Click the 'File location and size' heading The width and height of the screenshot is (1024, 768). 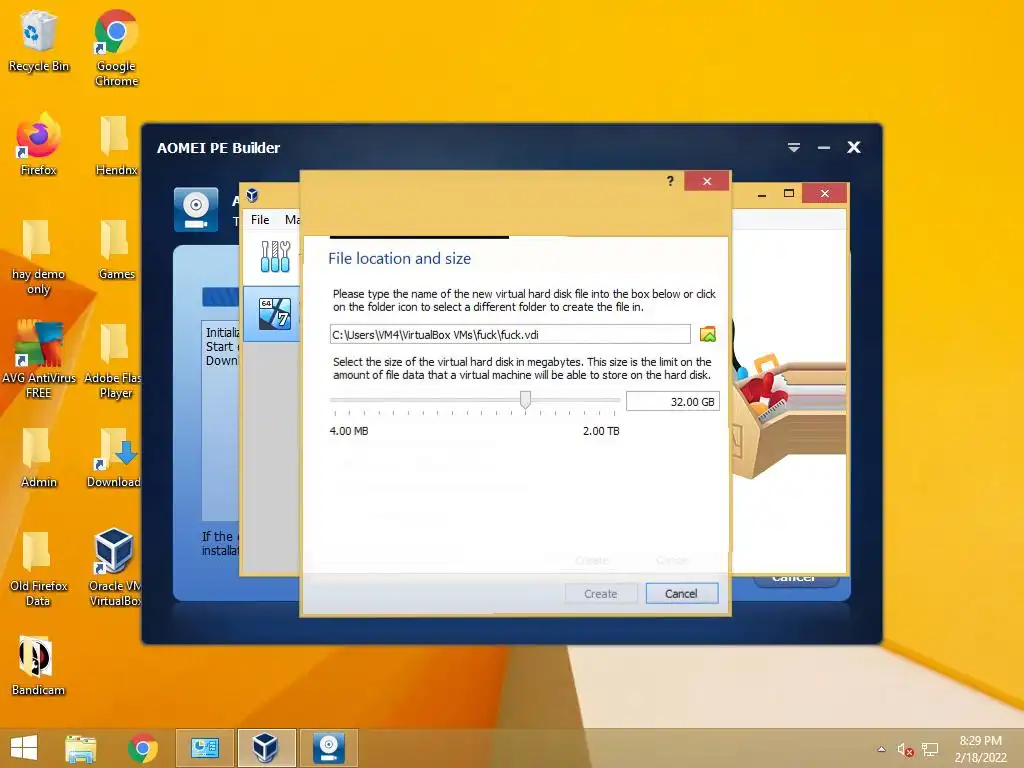(x=399, y=259)
